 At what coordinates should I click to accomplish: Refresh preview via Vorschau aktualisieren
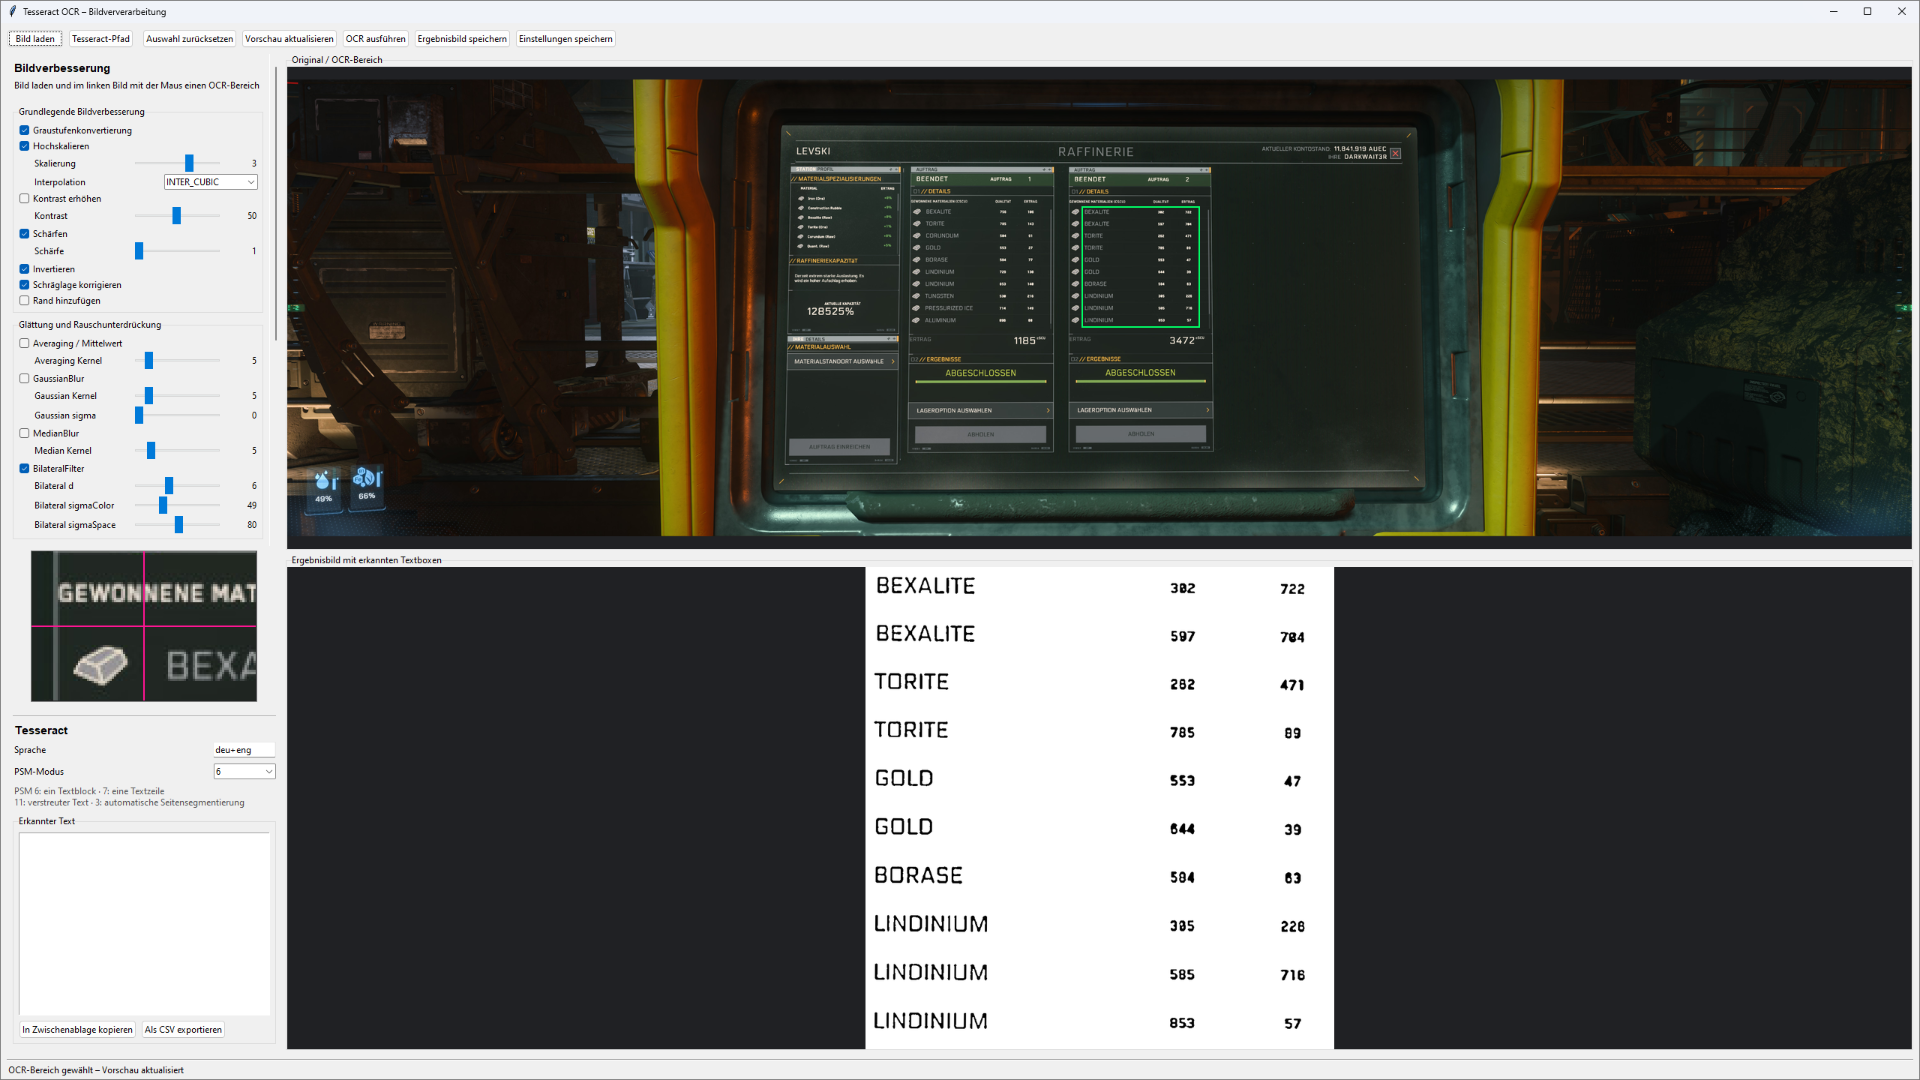[x=289, y=39]
